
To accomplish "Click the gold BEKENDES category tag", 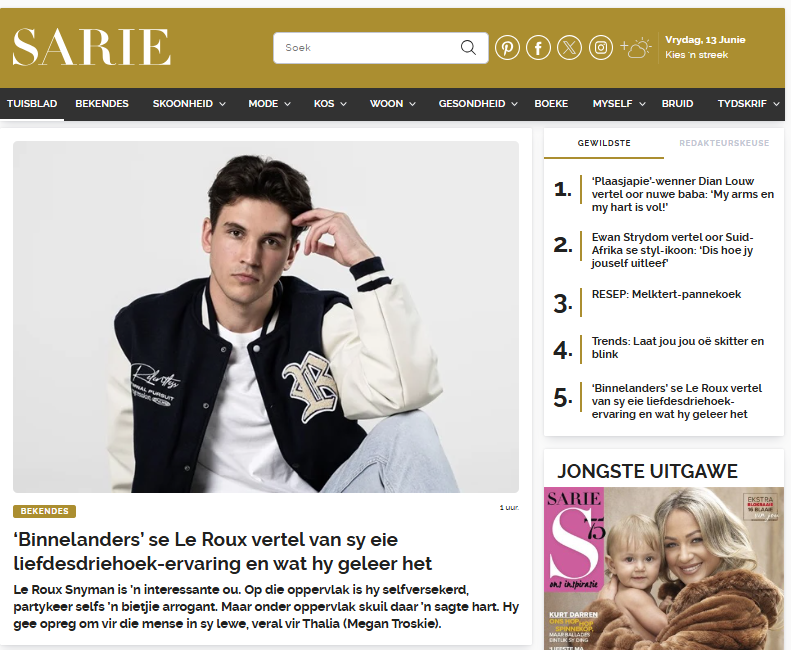I will coord(44,511).
